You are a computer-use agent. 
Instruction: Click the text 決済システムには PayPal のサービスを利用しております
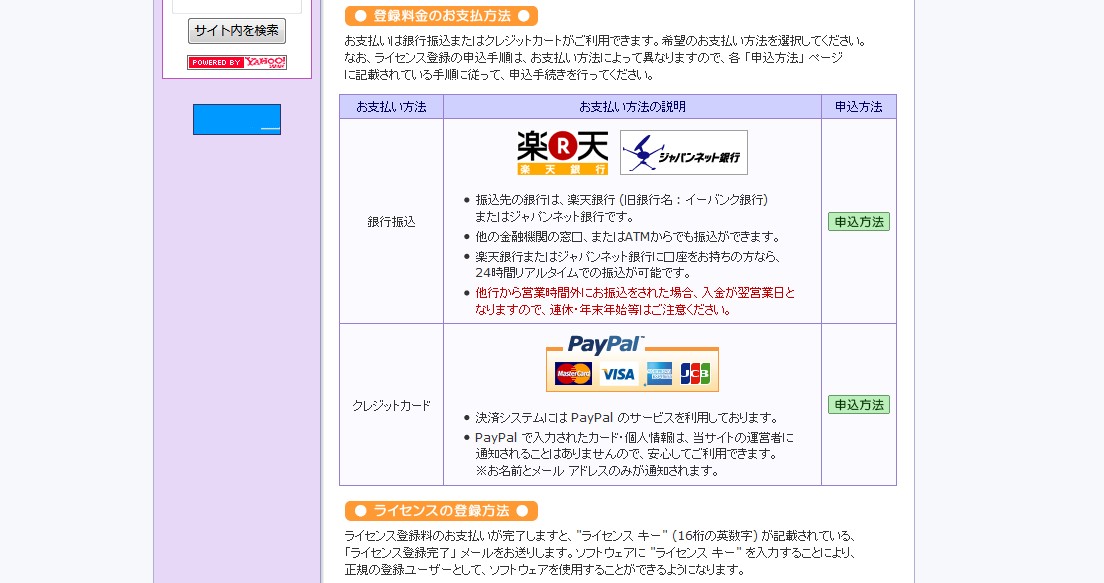click(626, 418)
